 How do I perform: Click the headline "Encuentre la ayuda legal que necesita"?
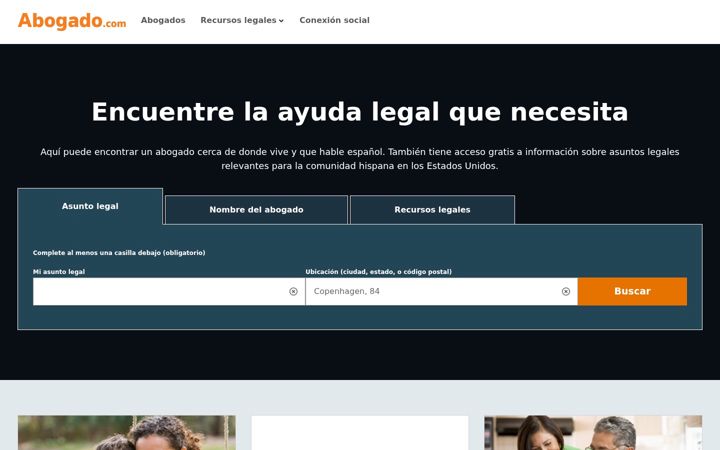click(x=360, y=112)
